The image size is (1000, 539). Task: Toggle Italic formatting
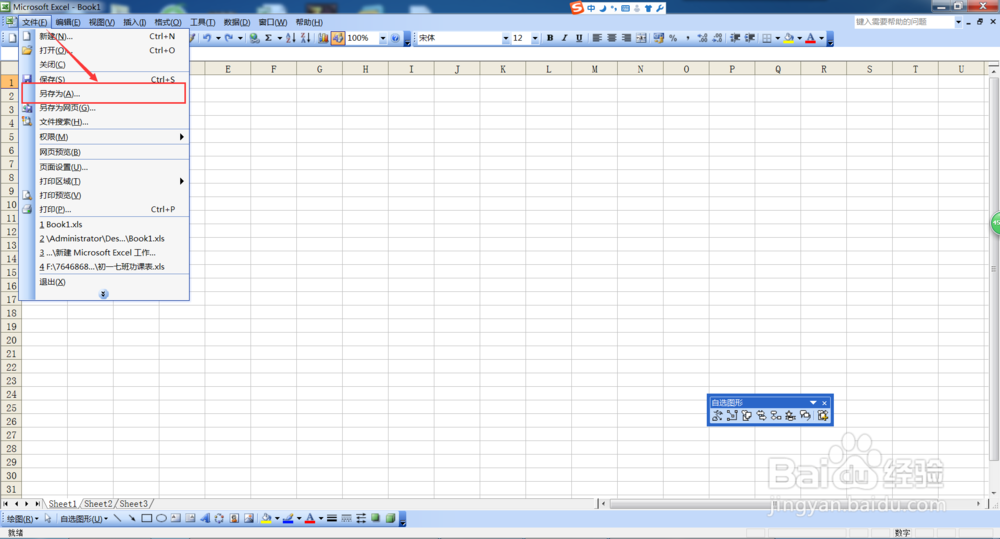[x=564, y=38]
